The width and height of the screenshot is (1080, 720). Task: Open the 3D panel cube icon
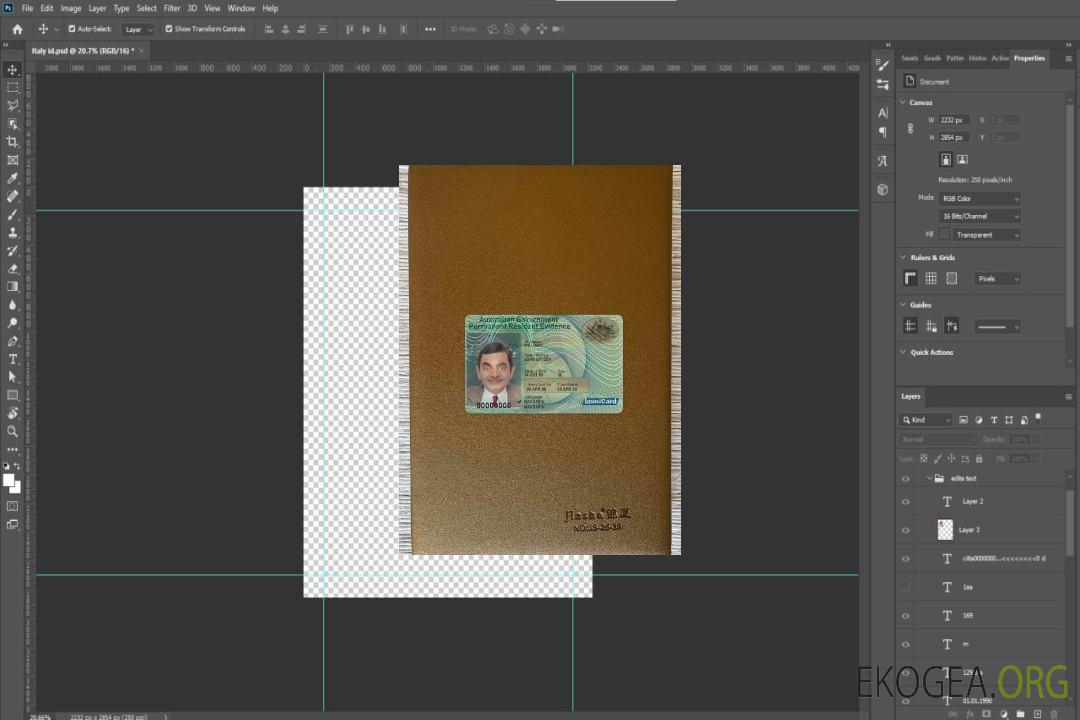click(x=883, y=189)
